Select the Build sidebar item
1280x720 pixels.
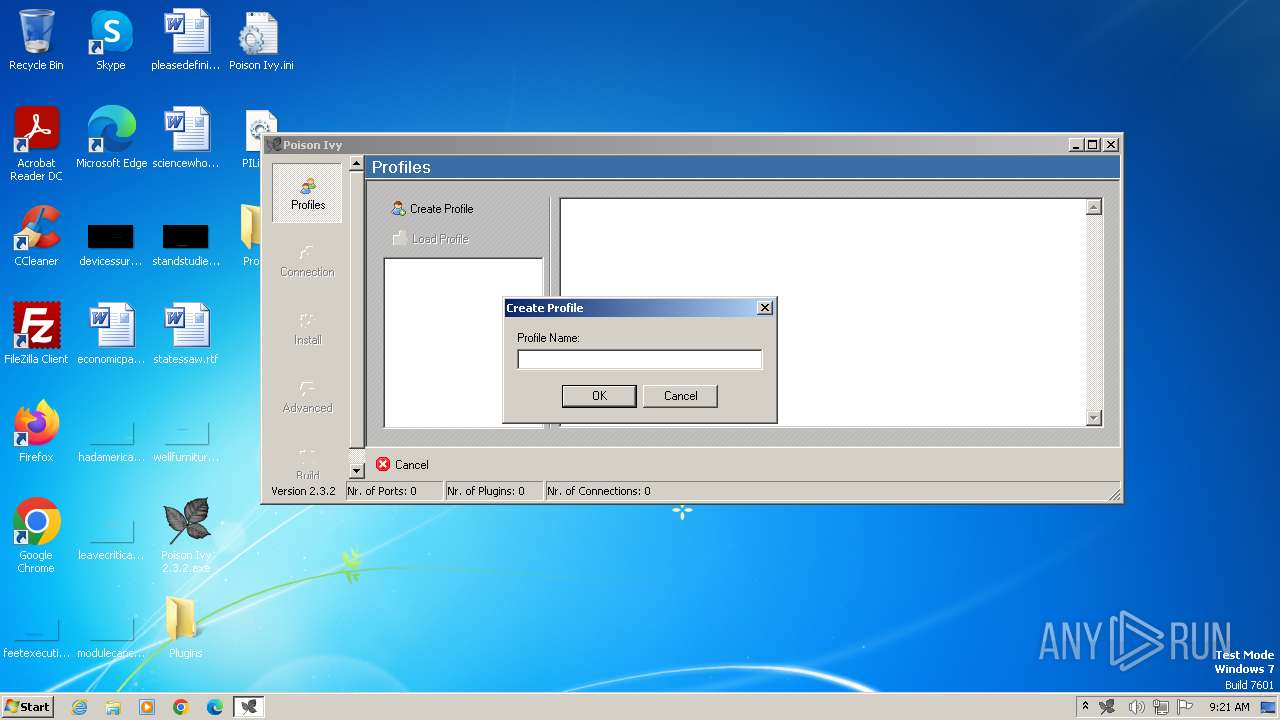tap(307, 463)
